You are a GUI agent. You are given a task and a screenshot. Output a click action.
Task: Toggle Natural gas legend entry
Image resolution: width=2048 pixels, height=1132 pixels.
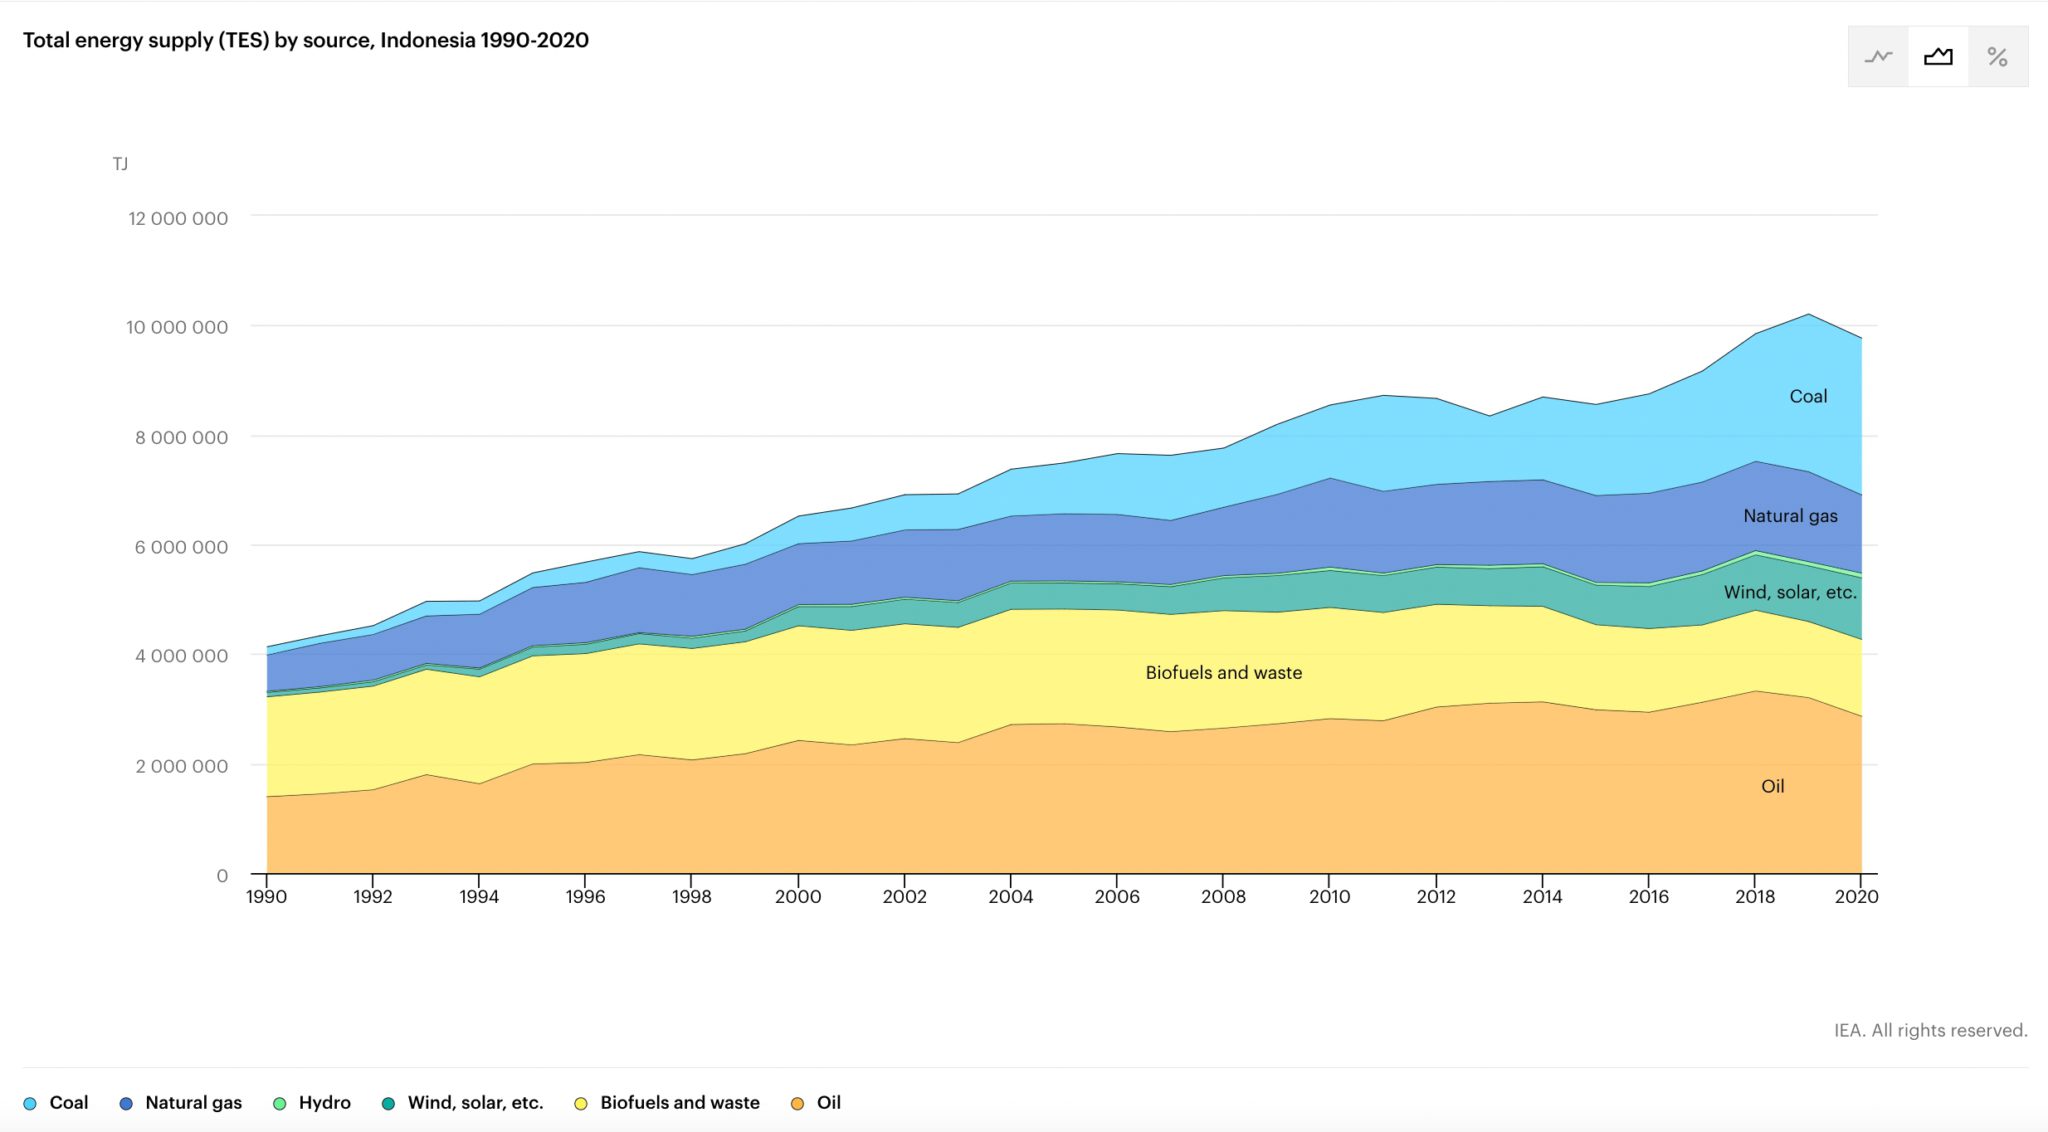click(193, 1102)
